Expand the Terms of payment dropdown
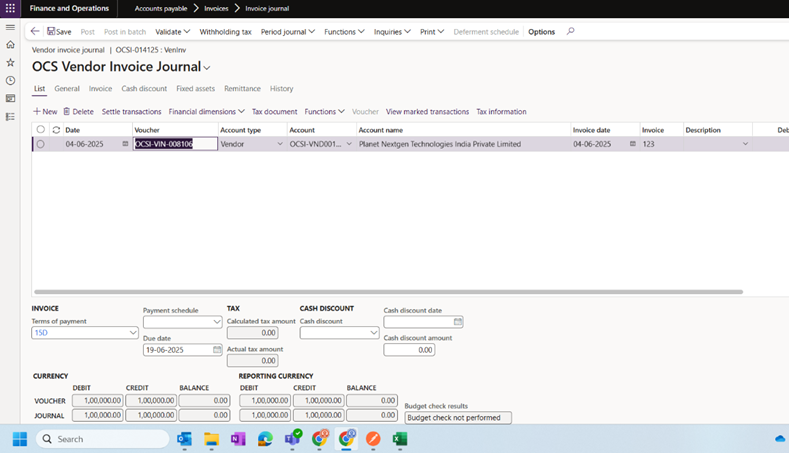This screenshot has width=789, height=453. (133, 333)
